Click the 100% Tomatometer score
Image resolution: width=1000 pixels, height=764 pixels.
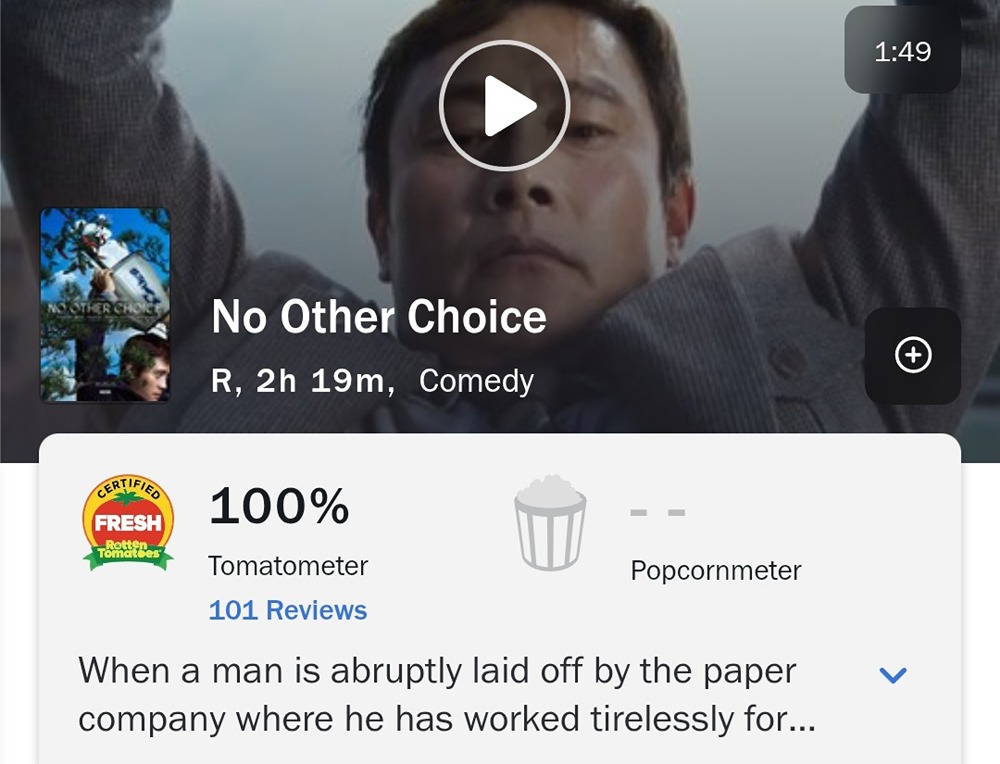coord(279,507)
